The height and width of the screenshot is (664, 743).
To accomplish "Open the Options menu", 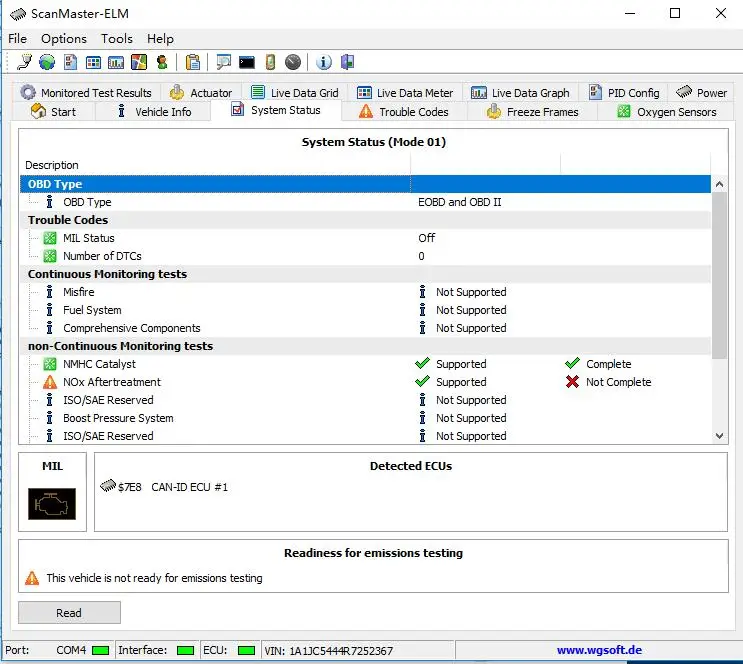I will [64, 39].
